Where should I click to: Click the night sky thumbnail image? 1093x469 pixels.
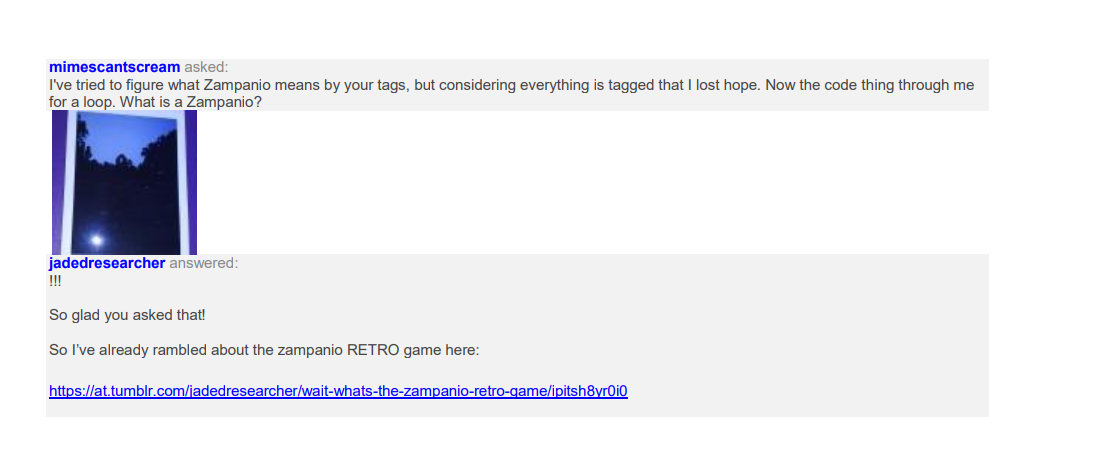tap(124, 182)
